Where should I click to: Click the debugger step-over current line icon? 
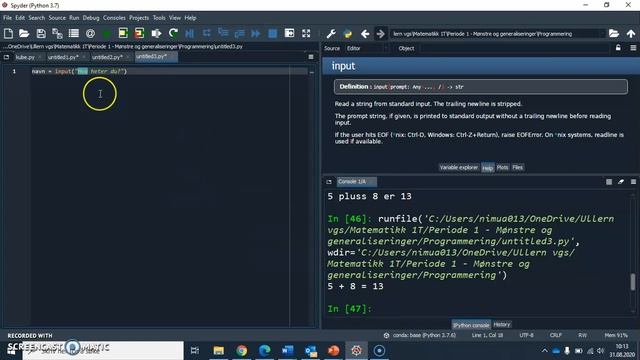[207, 33]
